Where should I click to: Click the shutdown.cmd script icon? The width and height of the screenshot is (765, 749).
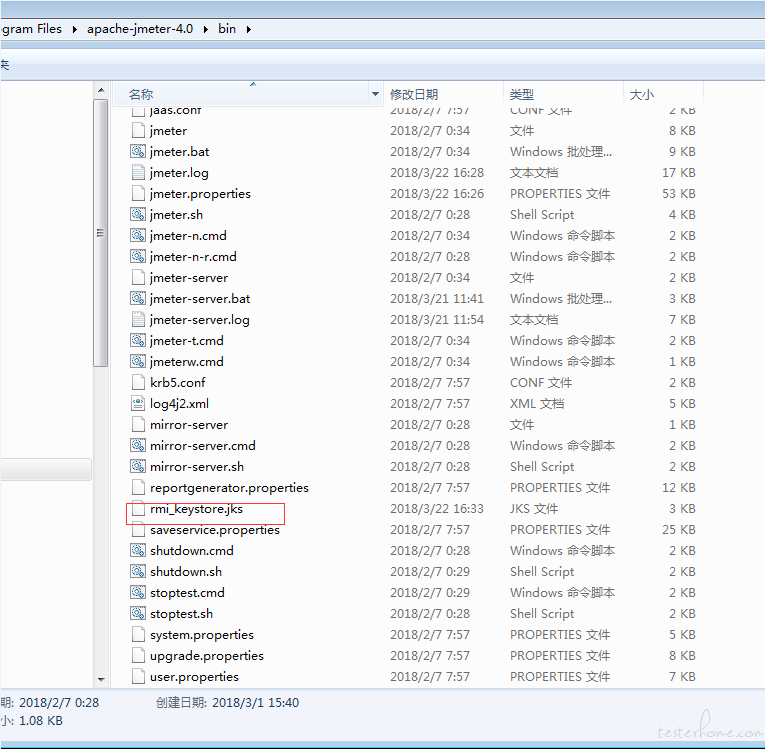point(138,551)
